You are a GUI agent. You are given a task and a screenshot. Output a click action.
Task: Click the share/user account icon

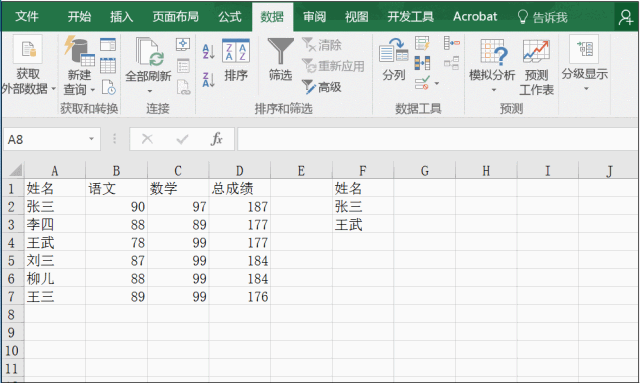coord(626,17)
